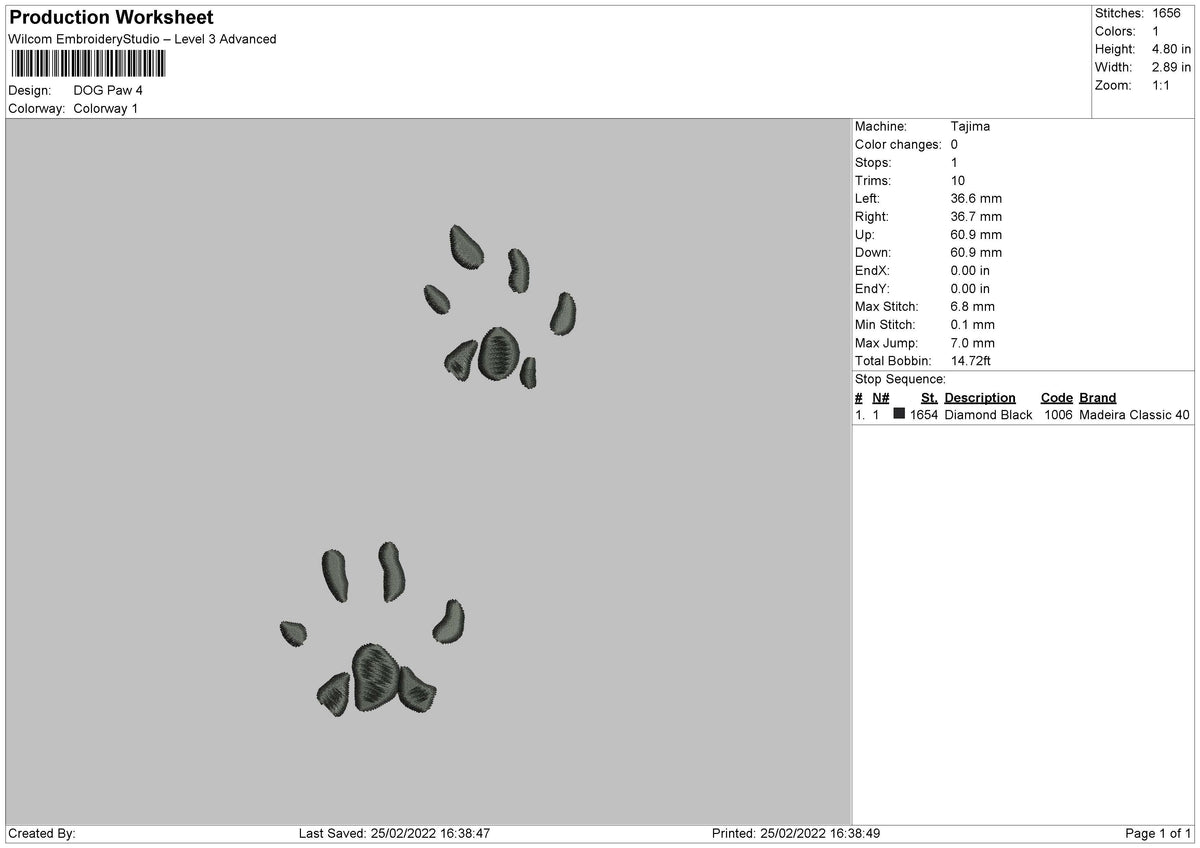Image resolution: width=1200 pixels, height=848 pixels.
Task: Click the Production Worksheet heading
Action: pyautogui.click(x=111, y=18)
